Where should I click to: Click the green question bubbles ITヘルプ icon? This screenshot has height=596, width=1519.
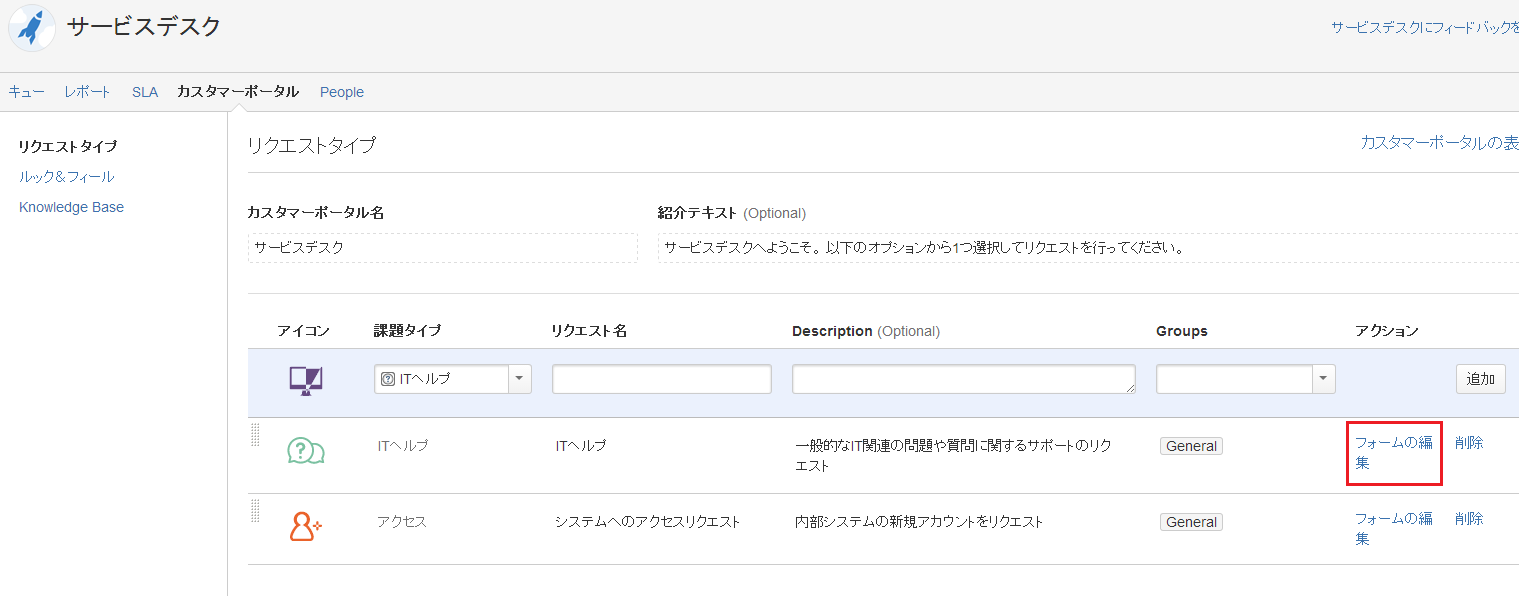[306, 451]
